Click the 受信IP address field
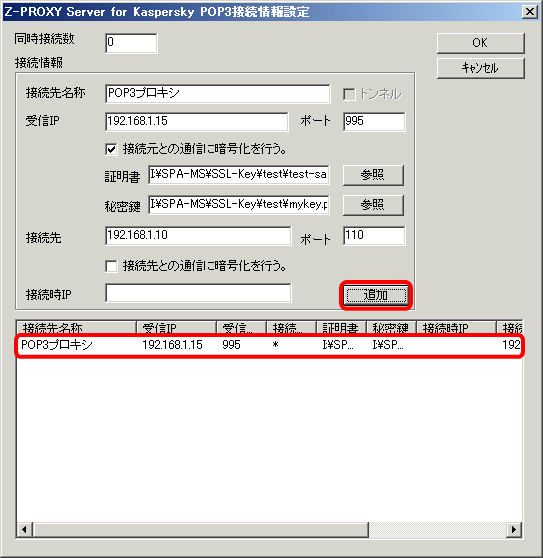Viewport: 543px width, 558px height. pyautogui.click(x=197, y=122)
